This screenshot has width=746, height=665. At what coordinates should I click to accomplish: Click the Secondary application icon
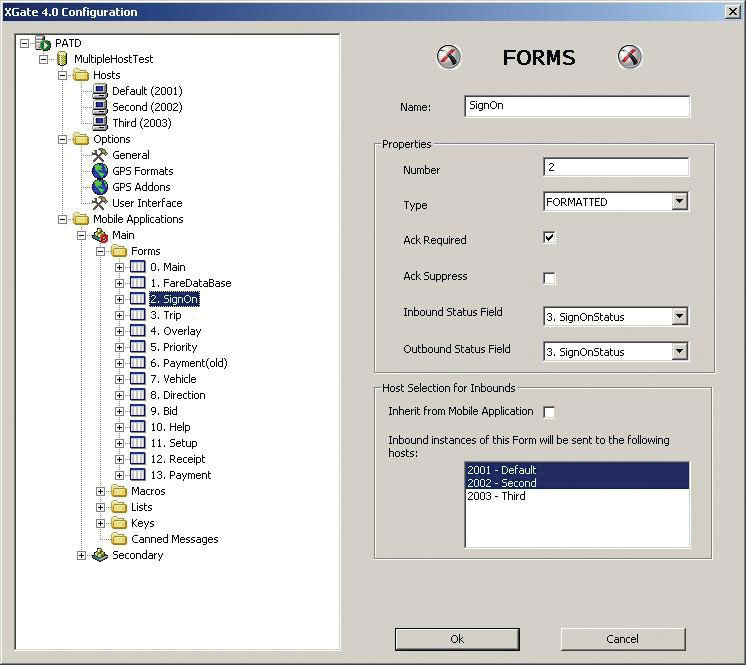click(100, 555)
